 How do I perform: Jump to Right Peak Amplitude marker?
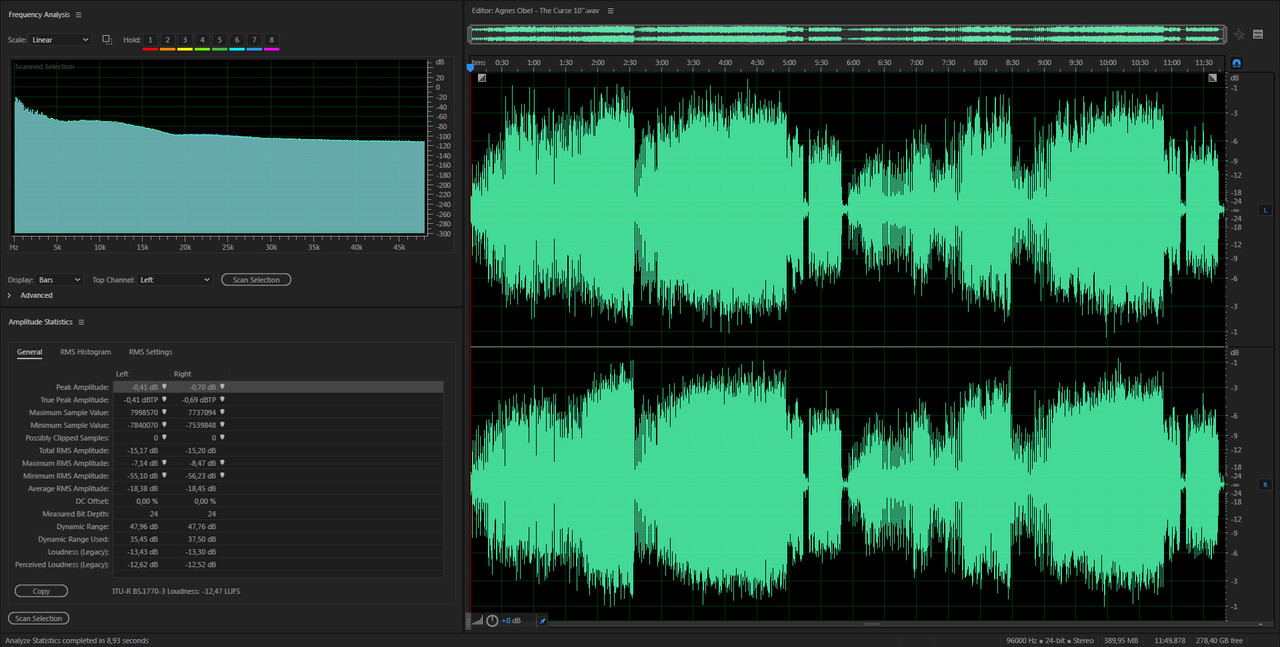coord(223,386)
